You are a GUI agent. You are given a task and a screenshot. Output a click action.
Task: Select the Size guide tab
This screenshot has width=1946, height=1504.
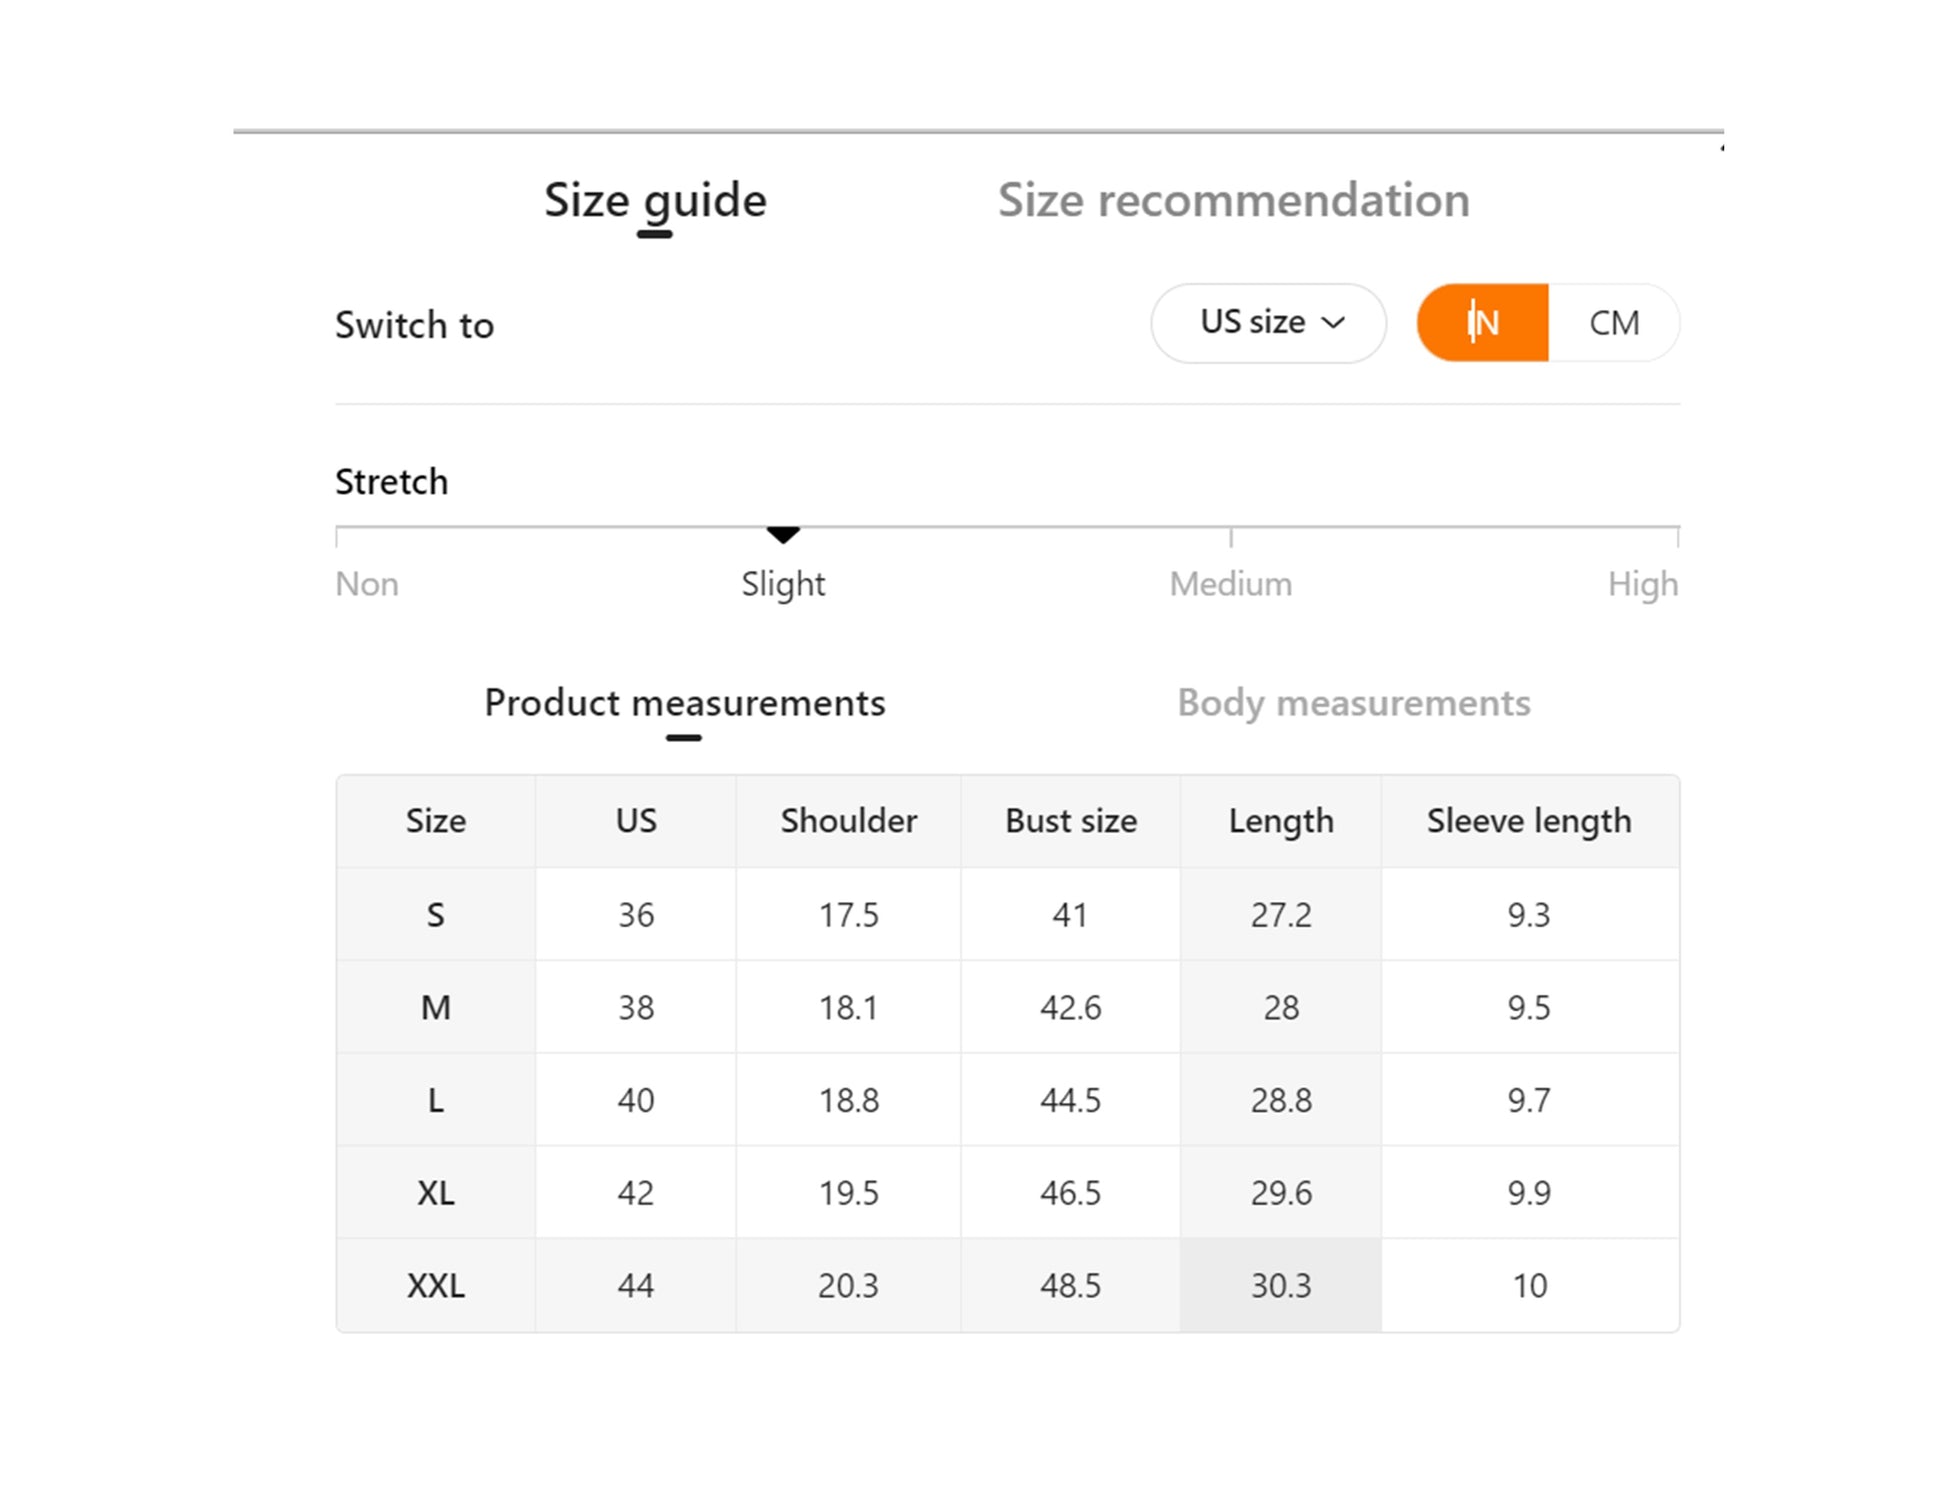[655, 200]
